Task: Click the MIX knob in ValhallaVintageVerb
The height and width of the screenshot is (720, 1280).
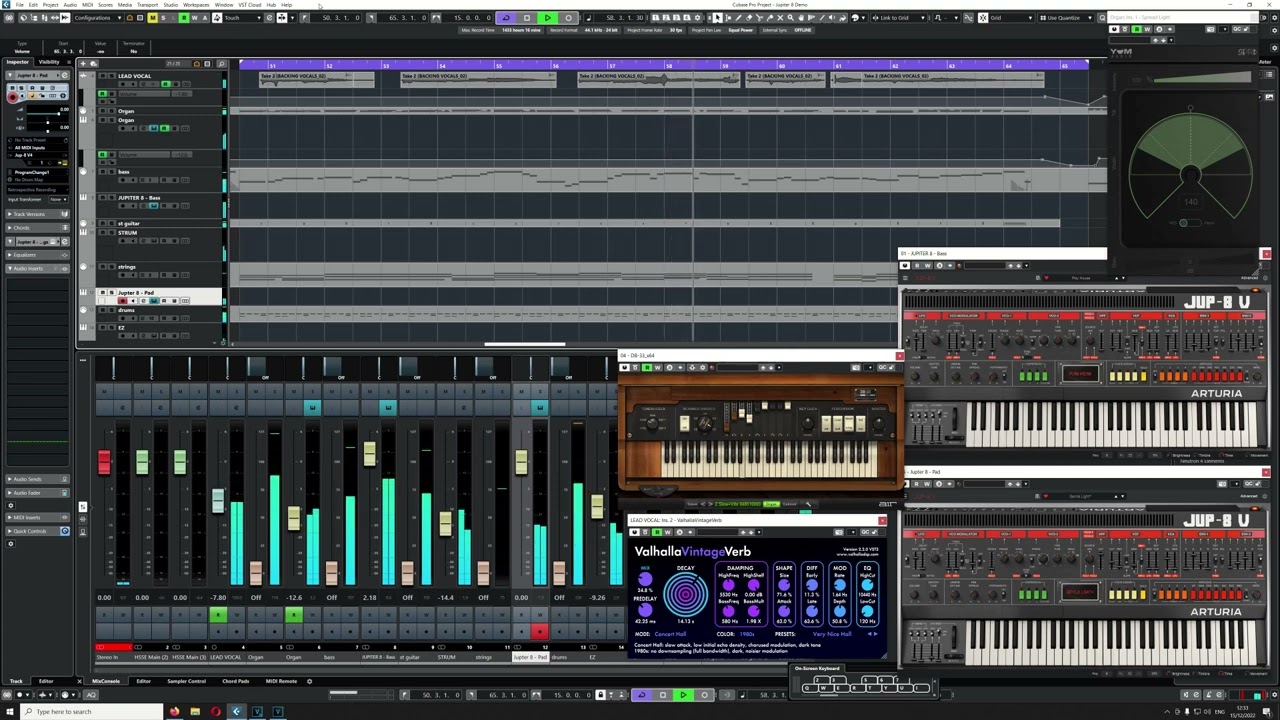Action: [x=645, y=580]
